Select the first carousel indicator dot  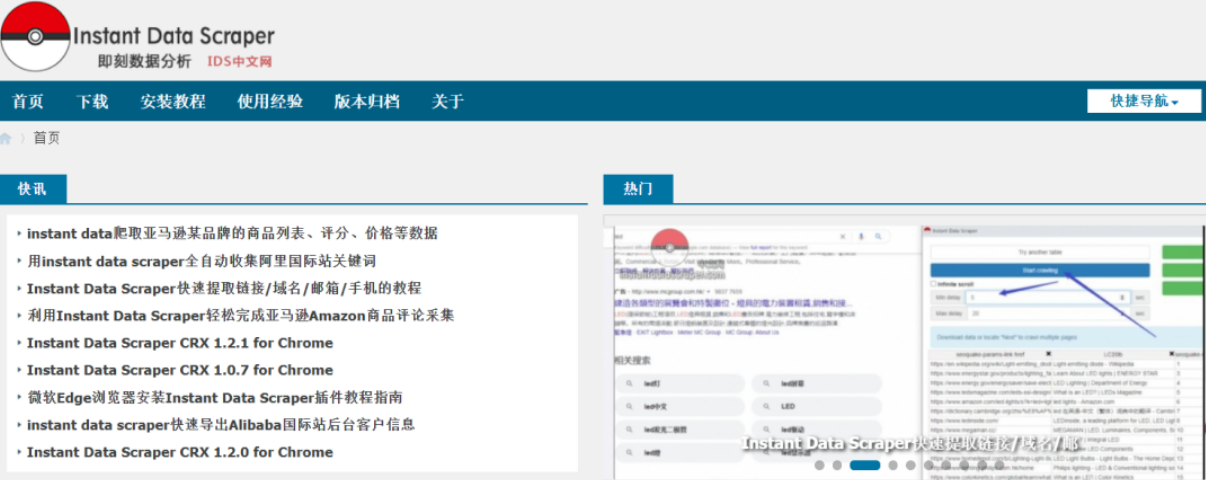tap(820, 465)
